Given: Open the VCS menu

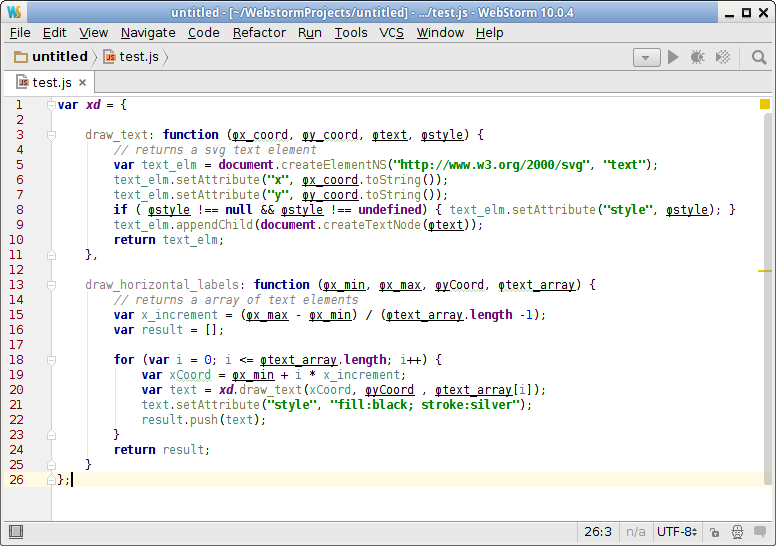Looking at the screenshot, I should [391, 33].
